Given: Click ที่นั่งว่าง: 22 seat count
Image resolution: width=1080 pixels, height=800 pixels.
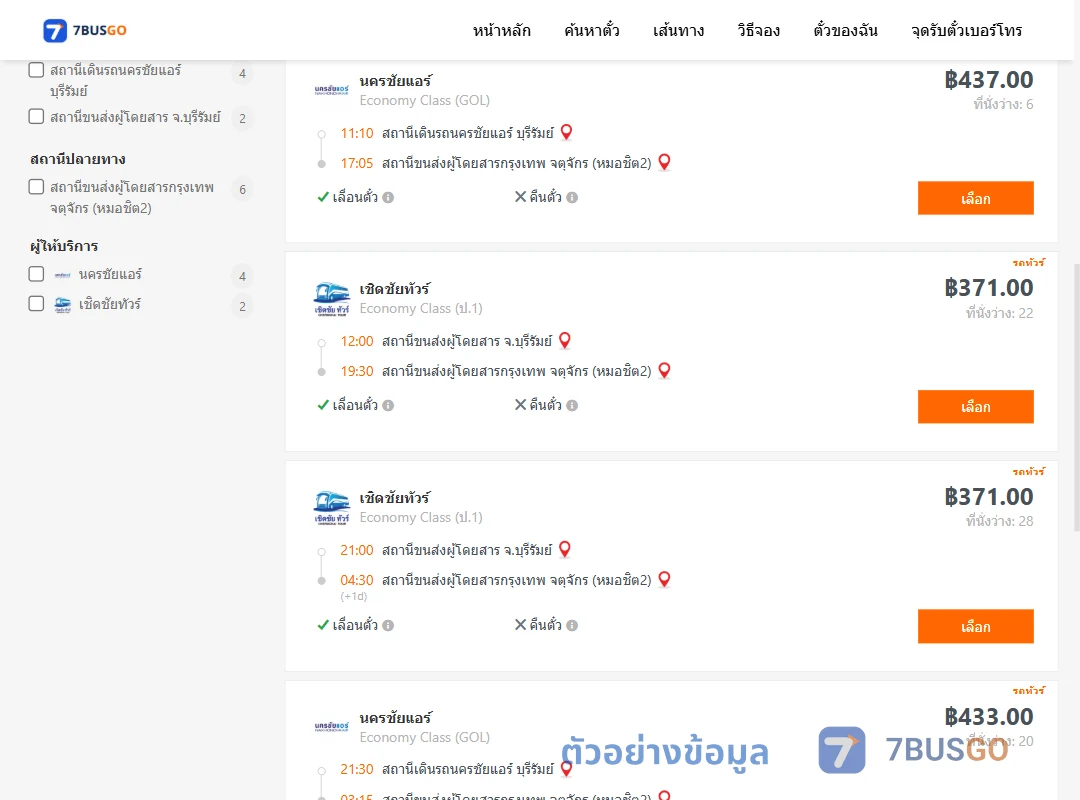Looking at the screenshot, I should coord(999,314).
